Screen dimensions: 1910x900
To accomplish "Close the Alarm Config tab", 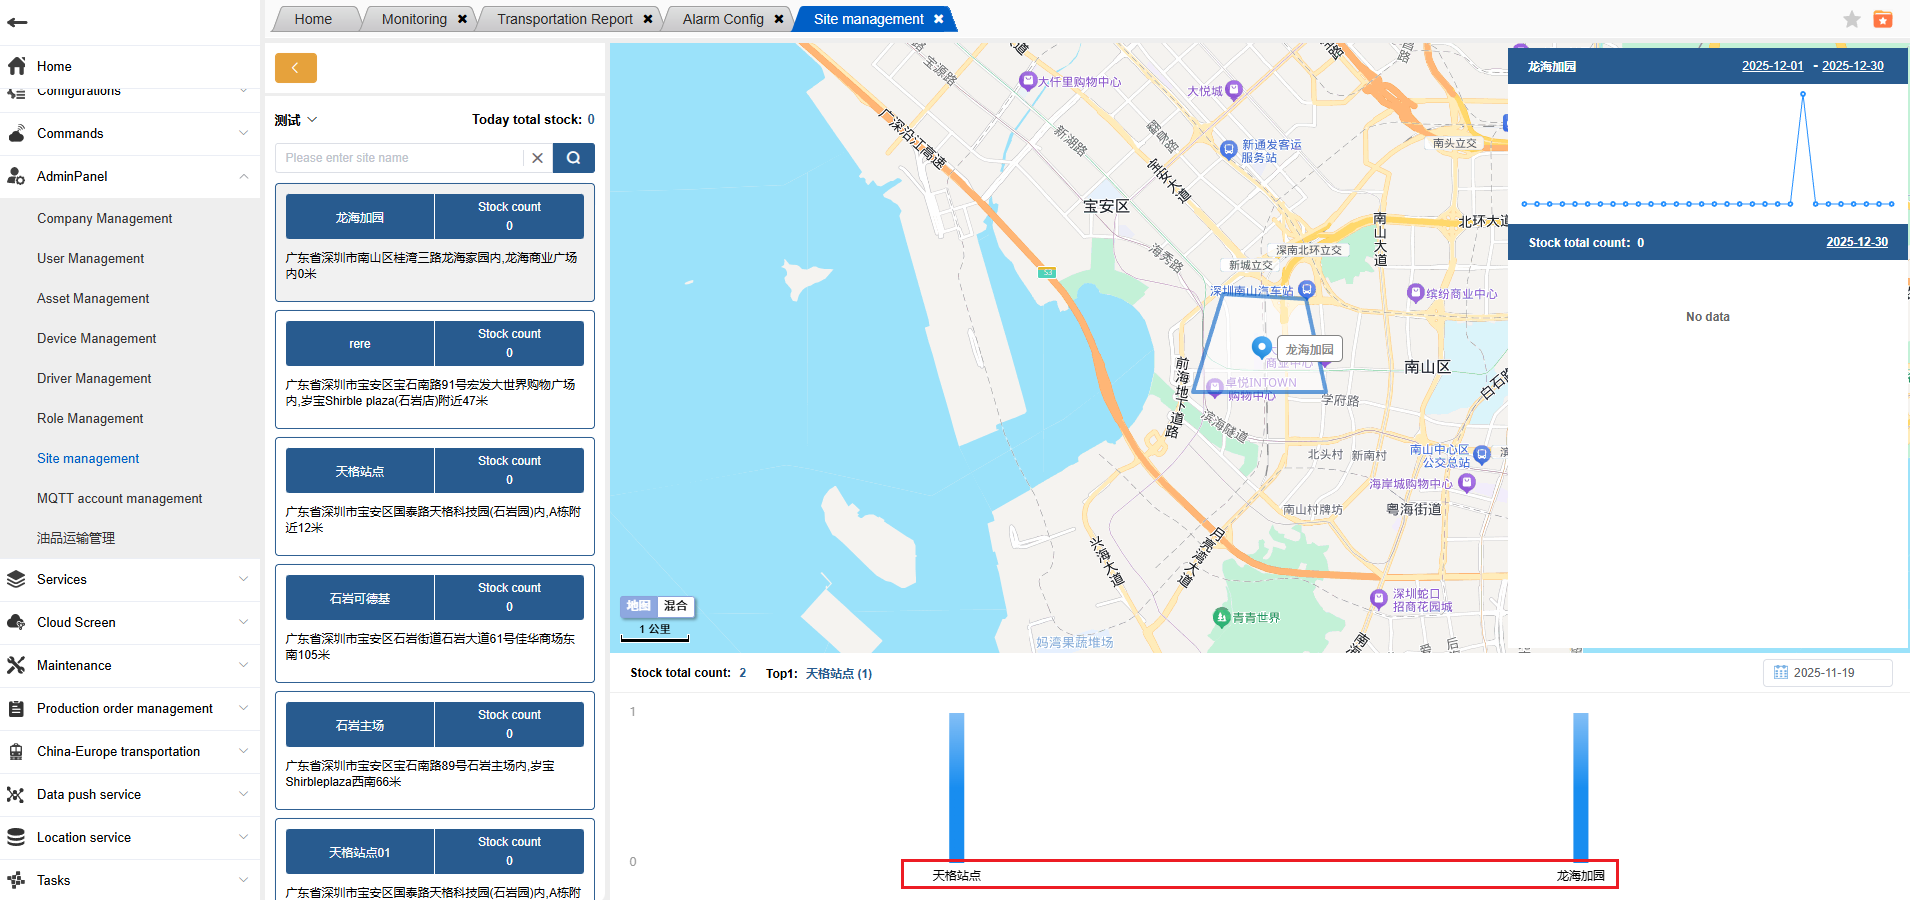I will point(779,19).
